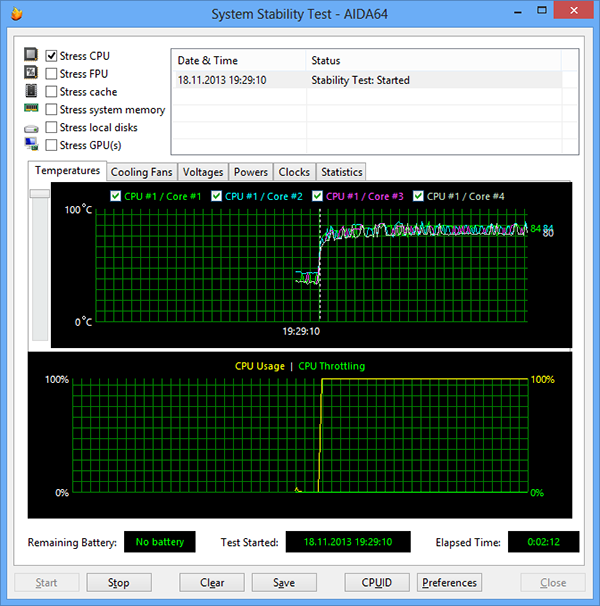Click the Clear button

(x=212, y=582)
